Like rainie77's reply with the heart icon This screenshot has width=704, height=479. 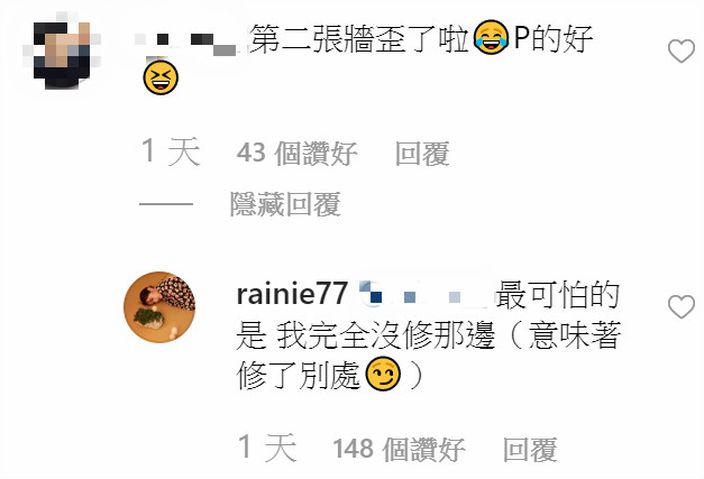(x=681, y=307)
